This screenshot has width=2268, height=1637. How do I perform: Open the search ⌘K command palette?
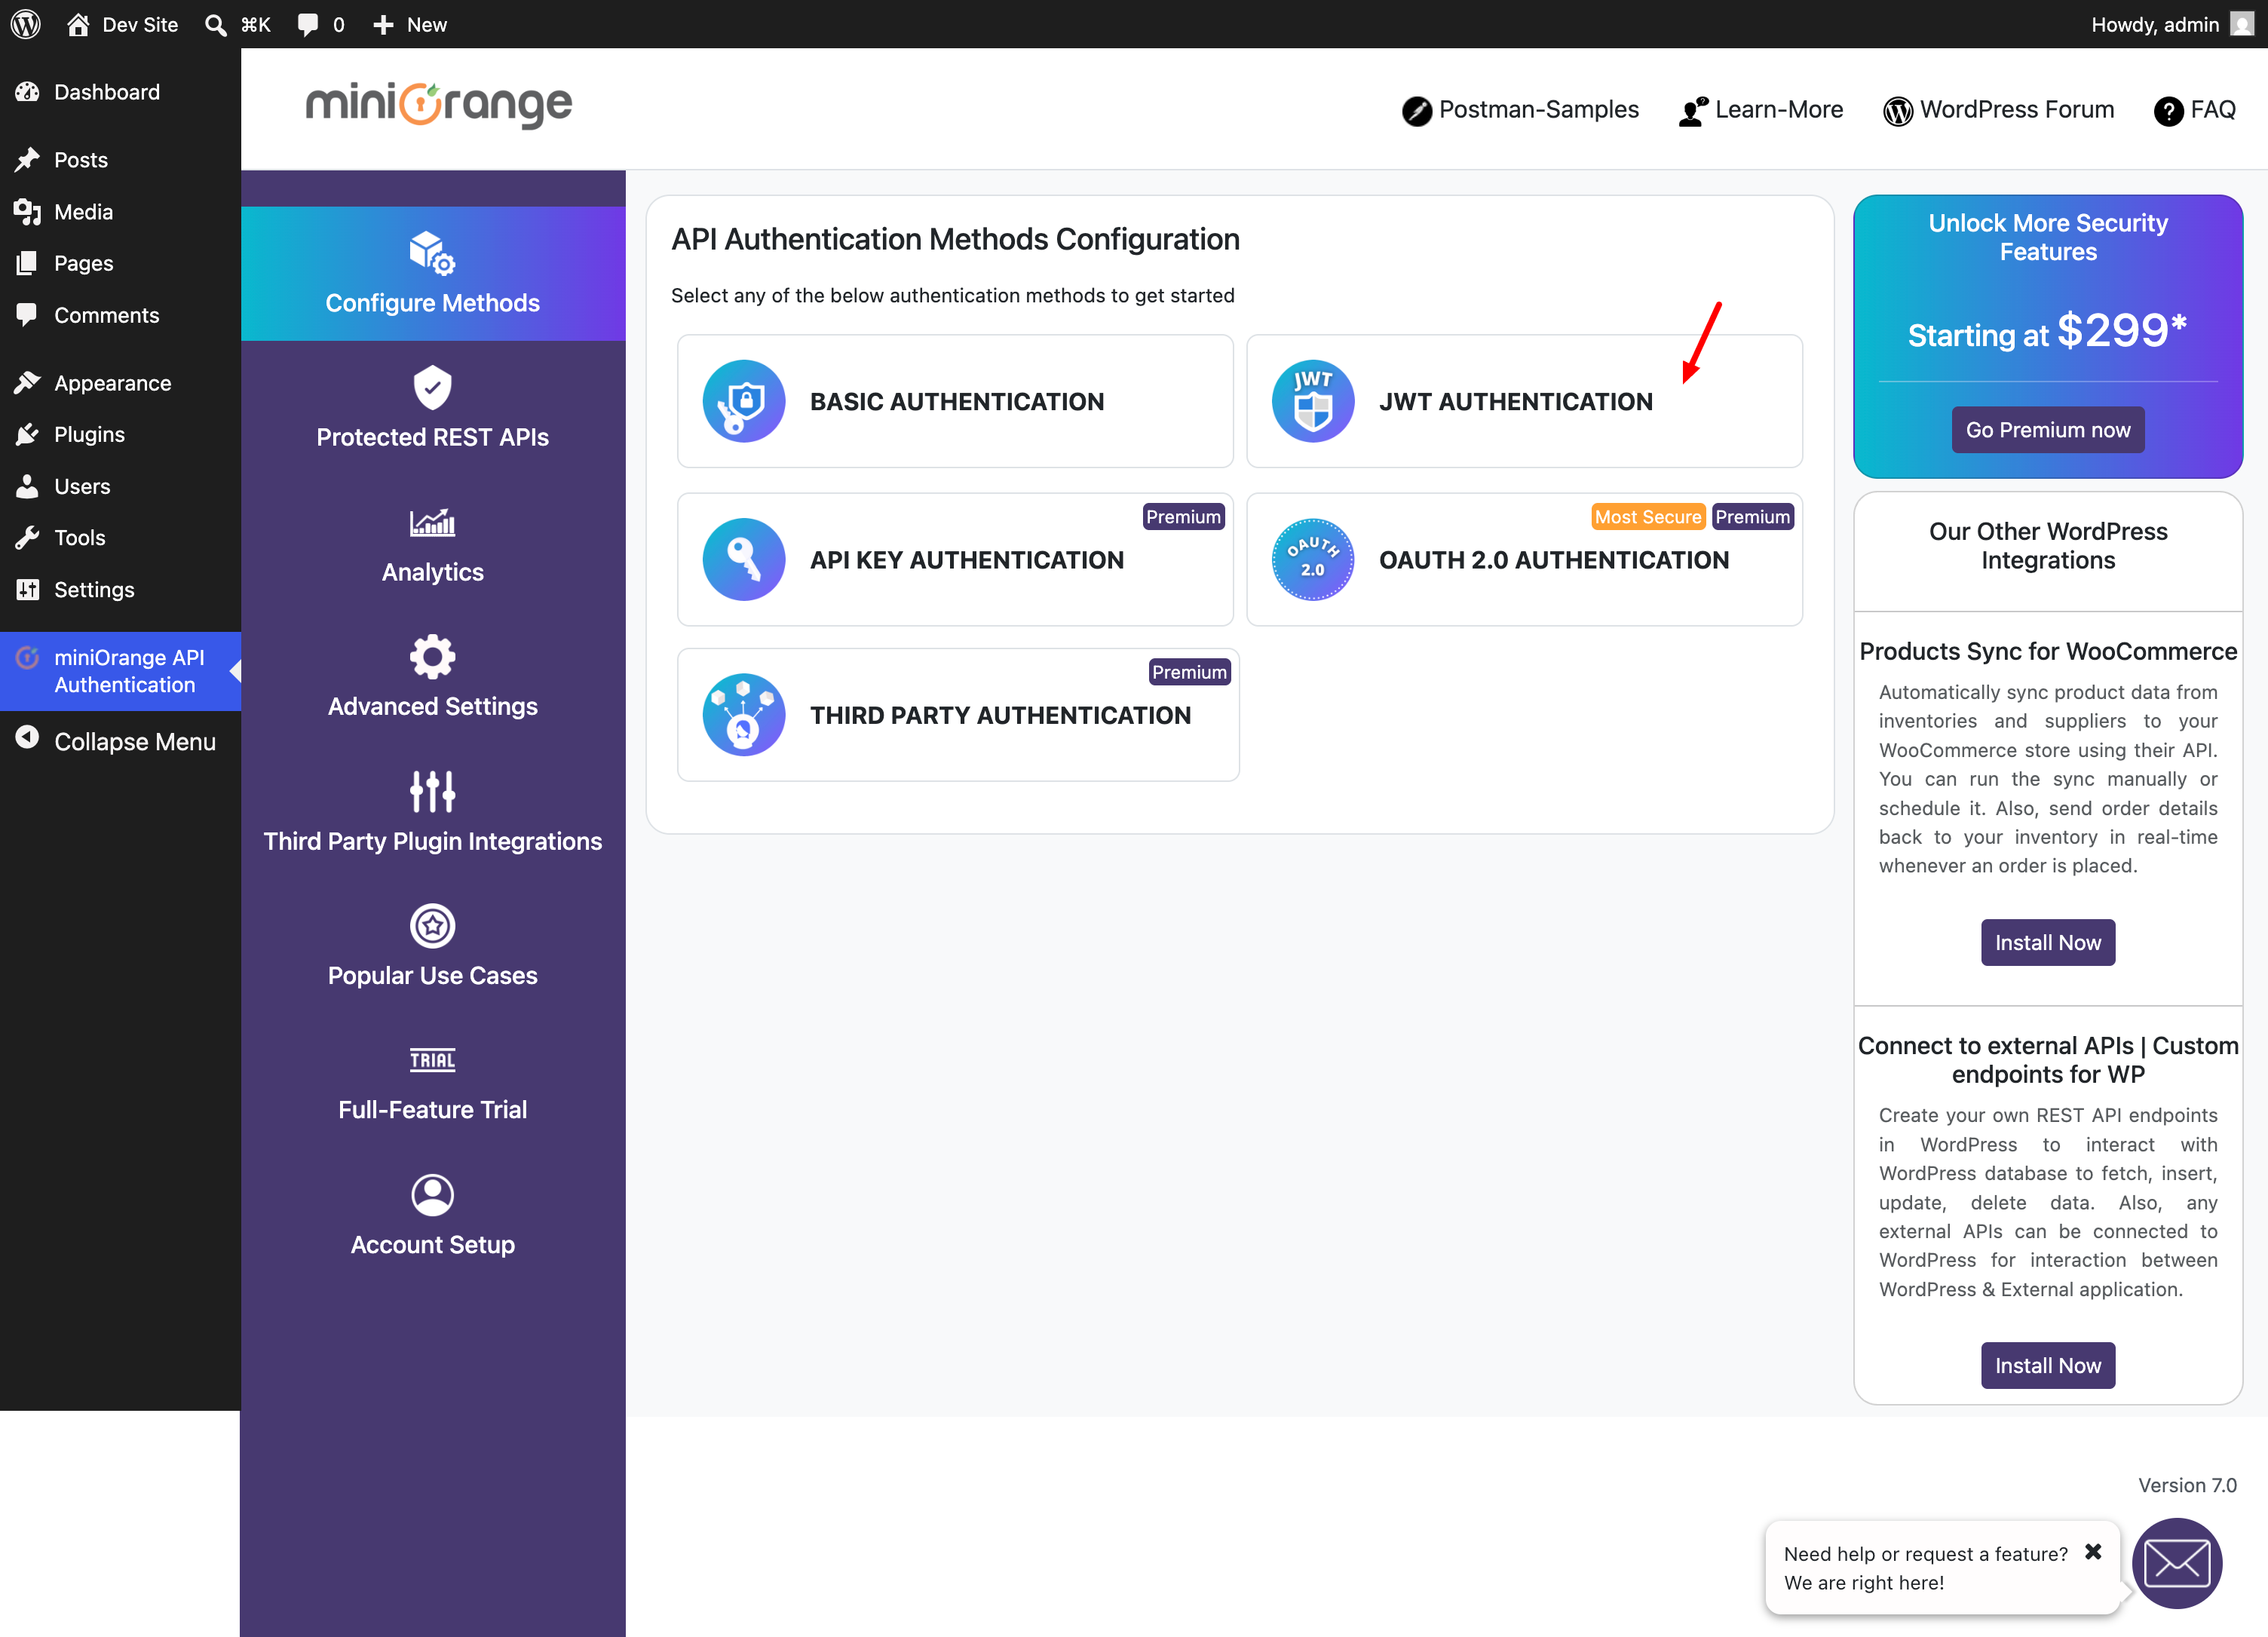238,24
